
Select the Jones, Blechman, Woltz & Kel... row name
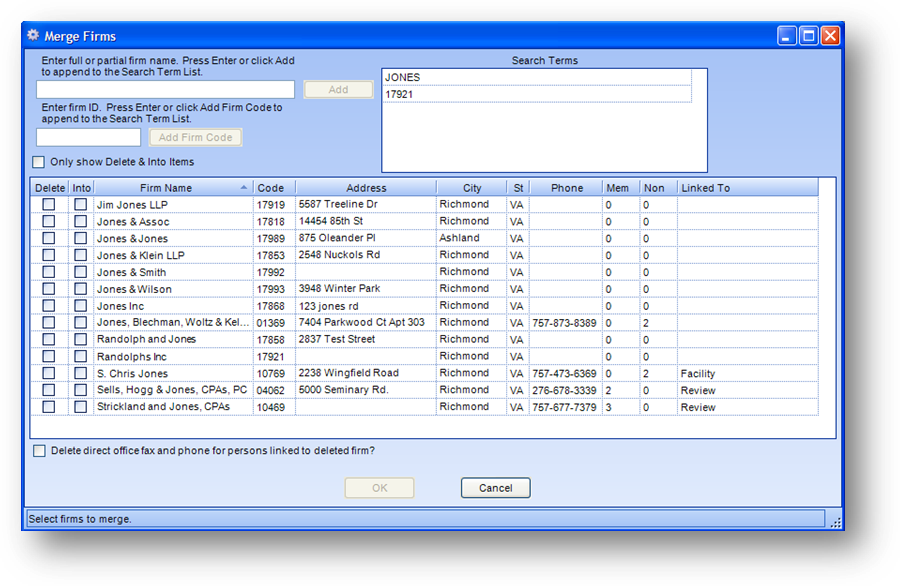pos(173,323)
